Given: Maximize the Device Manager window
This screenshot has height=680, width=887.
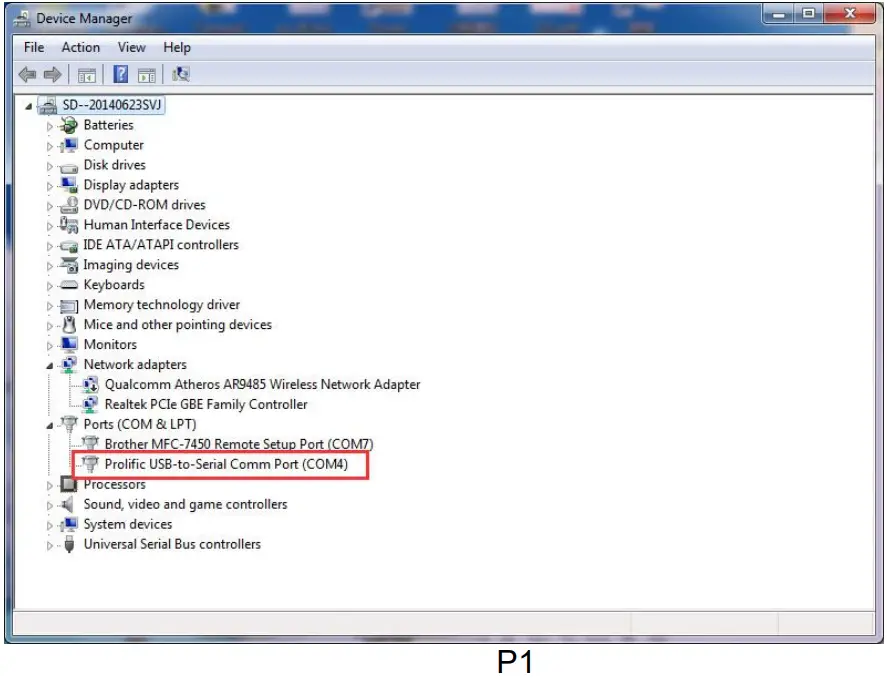Looking at the screenshot, I should click(809, 14).
